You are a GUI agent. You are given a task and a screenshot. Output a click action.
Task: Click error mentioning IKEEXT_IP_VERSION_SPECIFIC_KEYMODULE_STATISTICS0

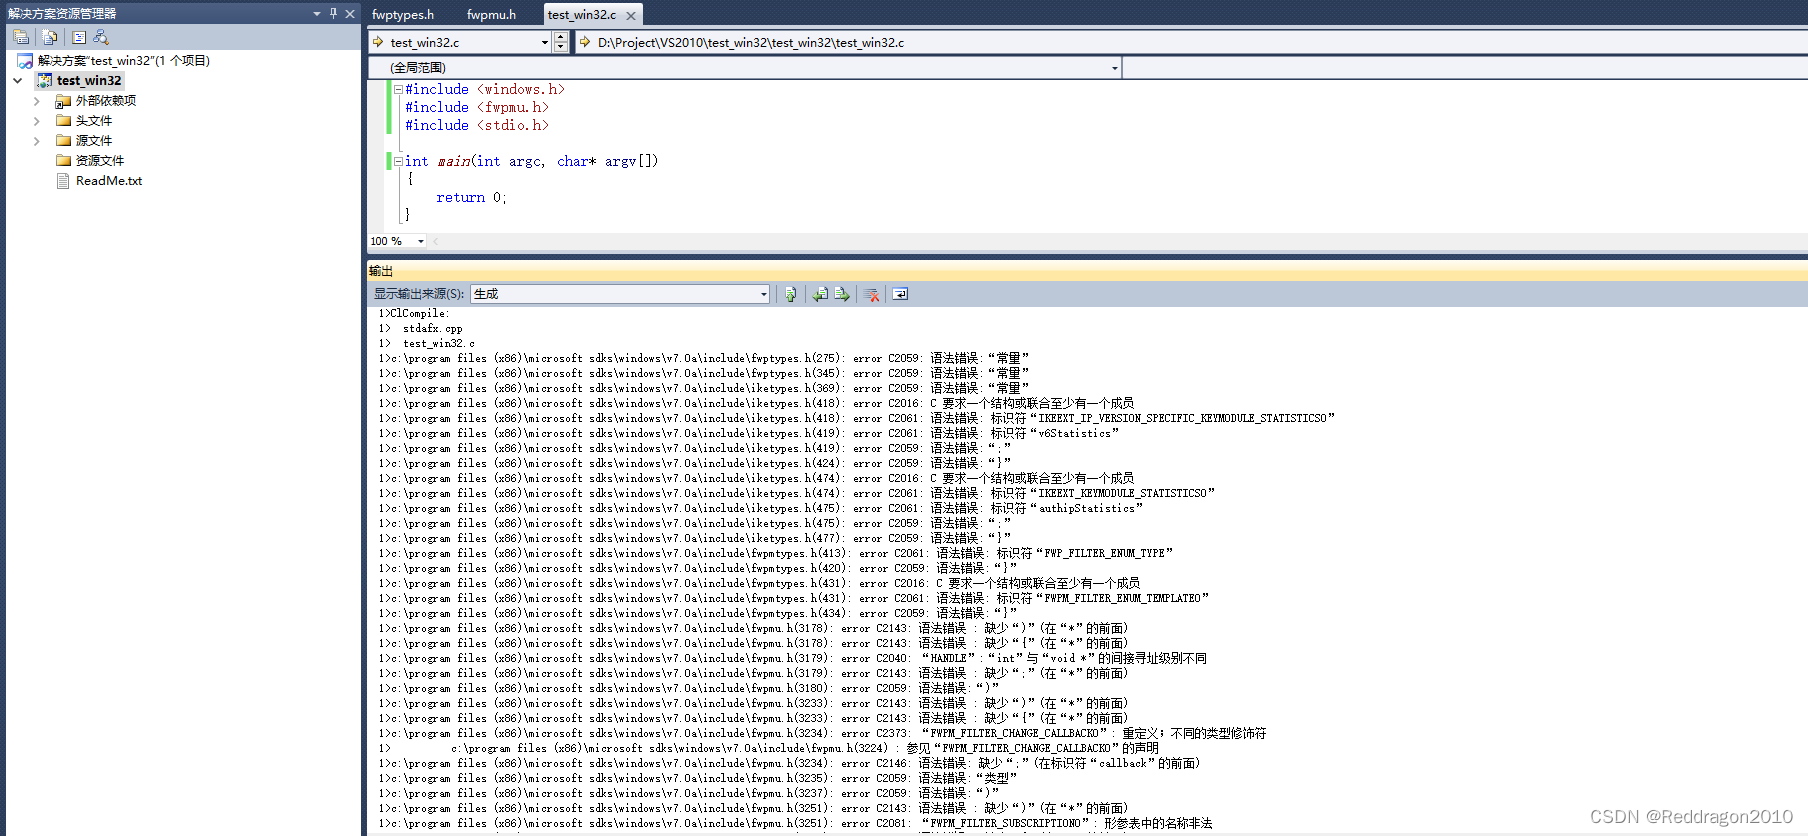pos(857,418)
